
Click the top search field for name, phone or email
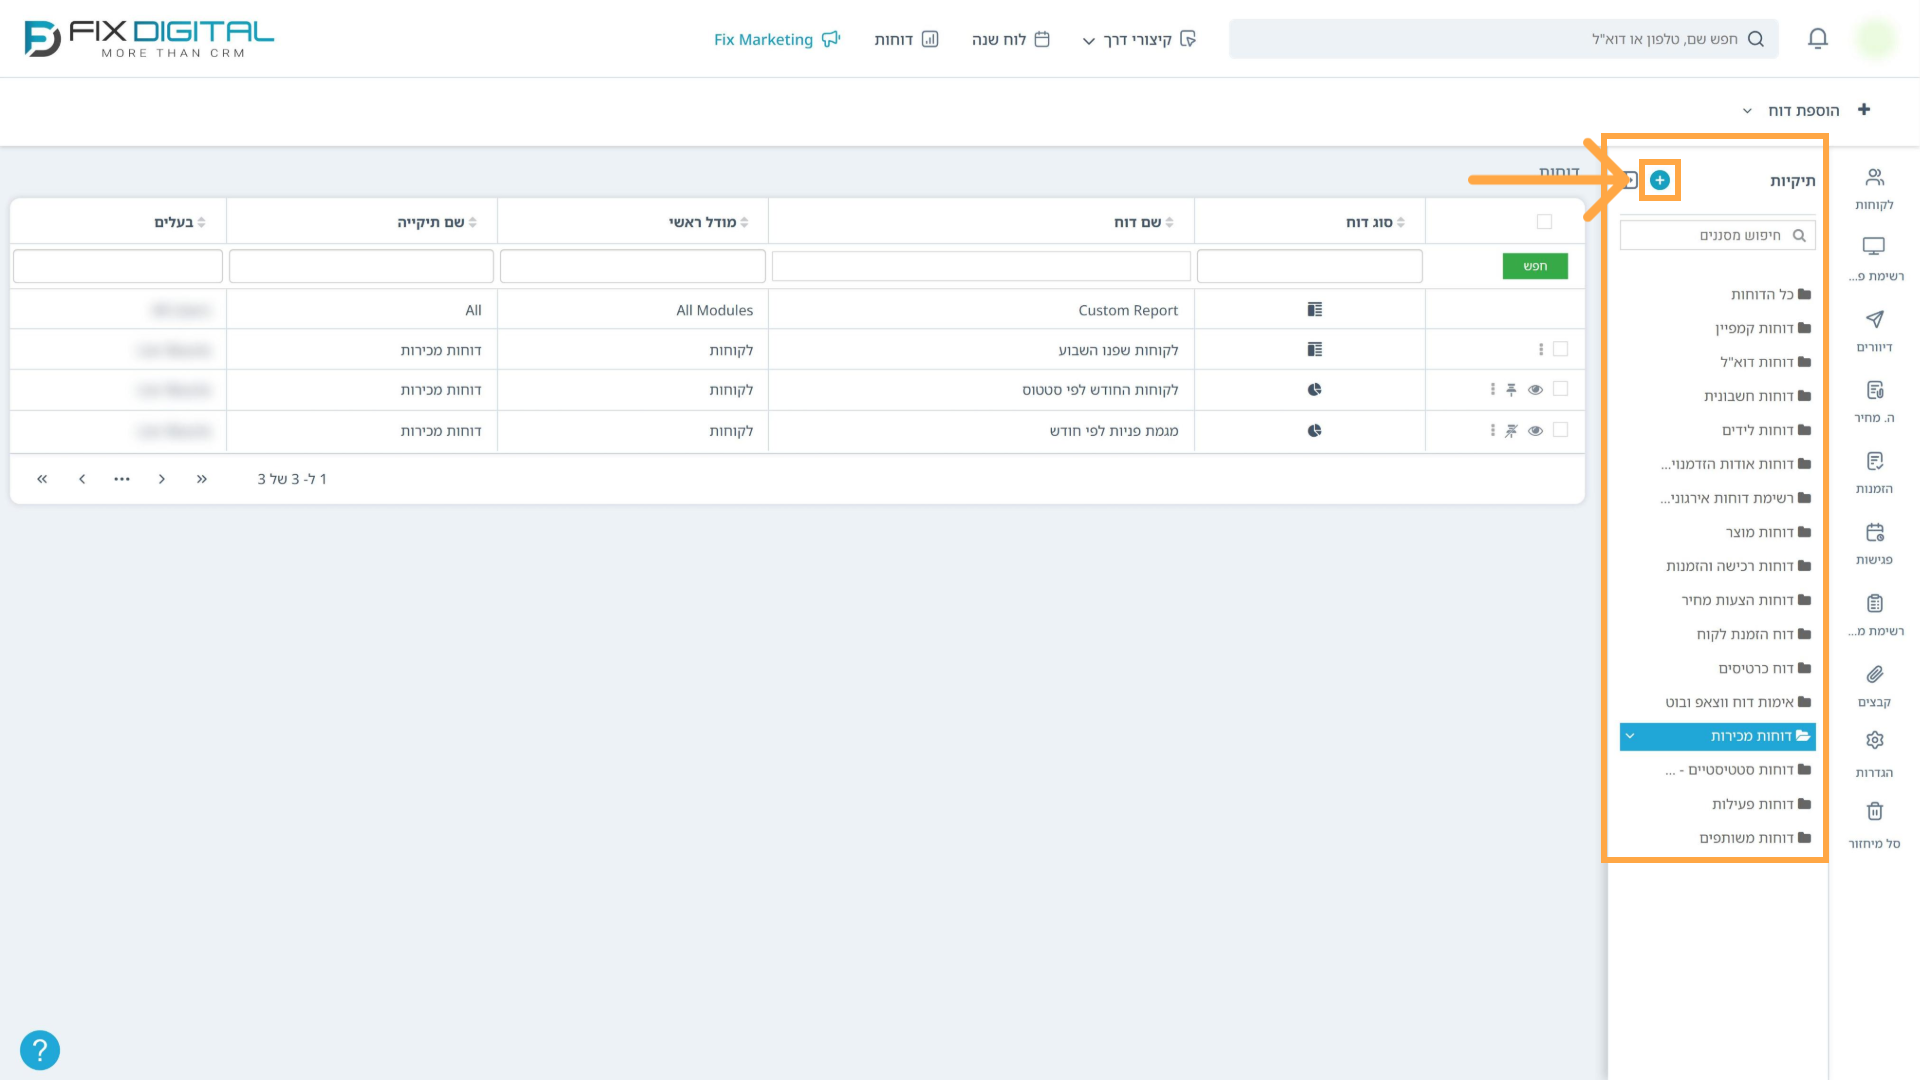pos(1504,39)
